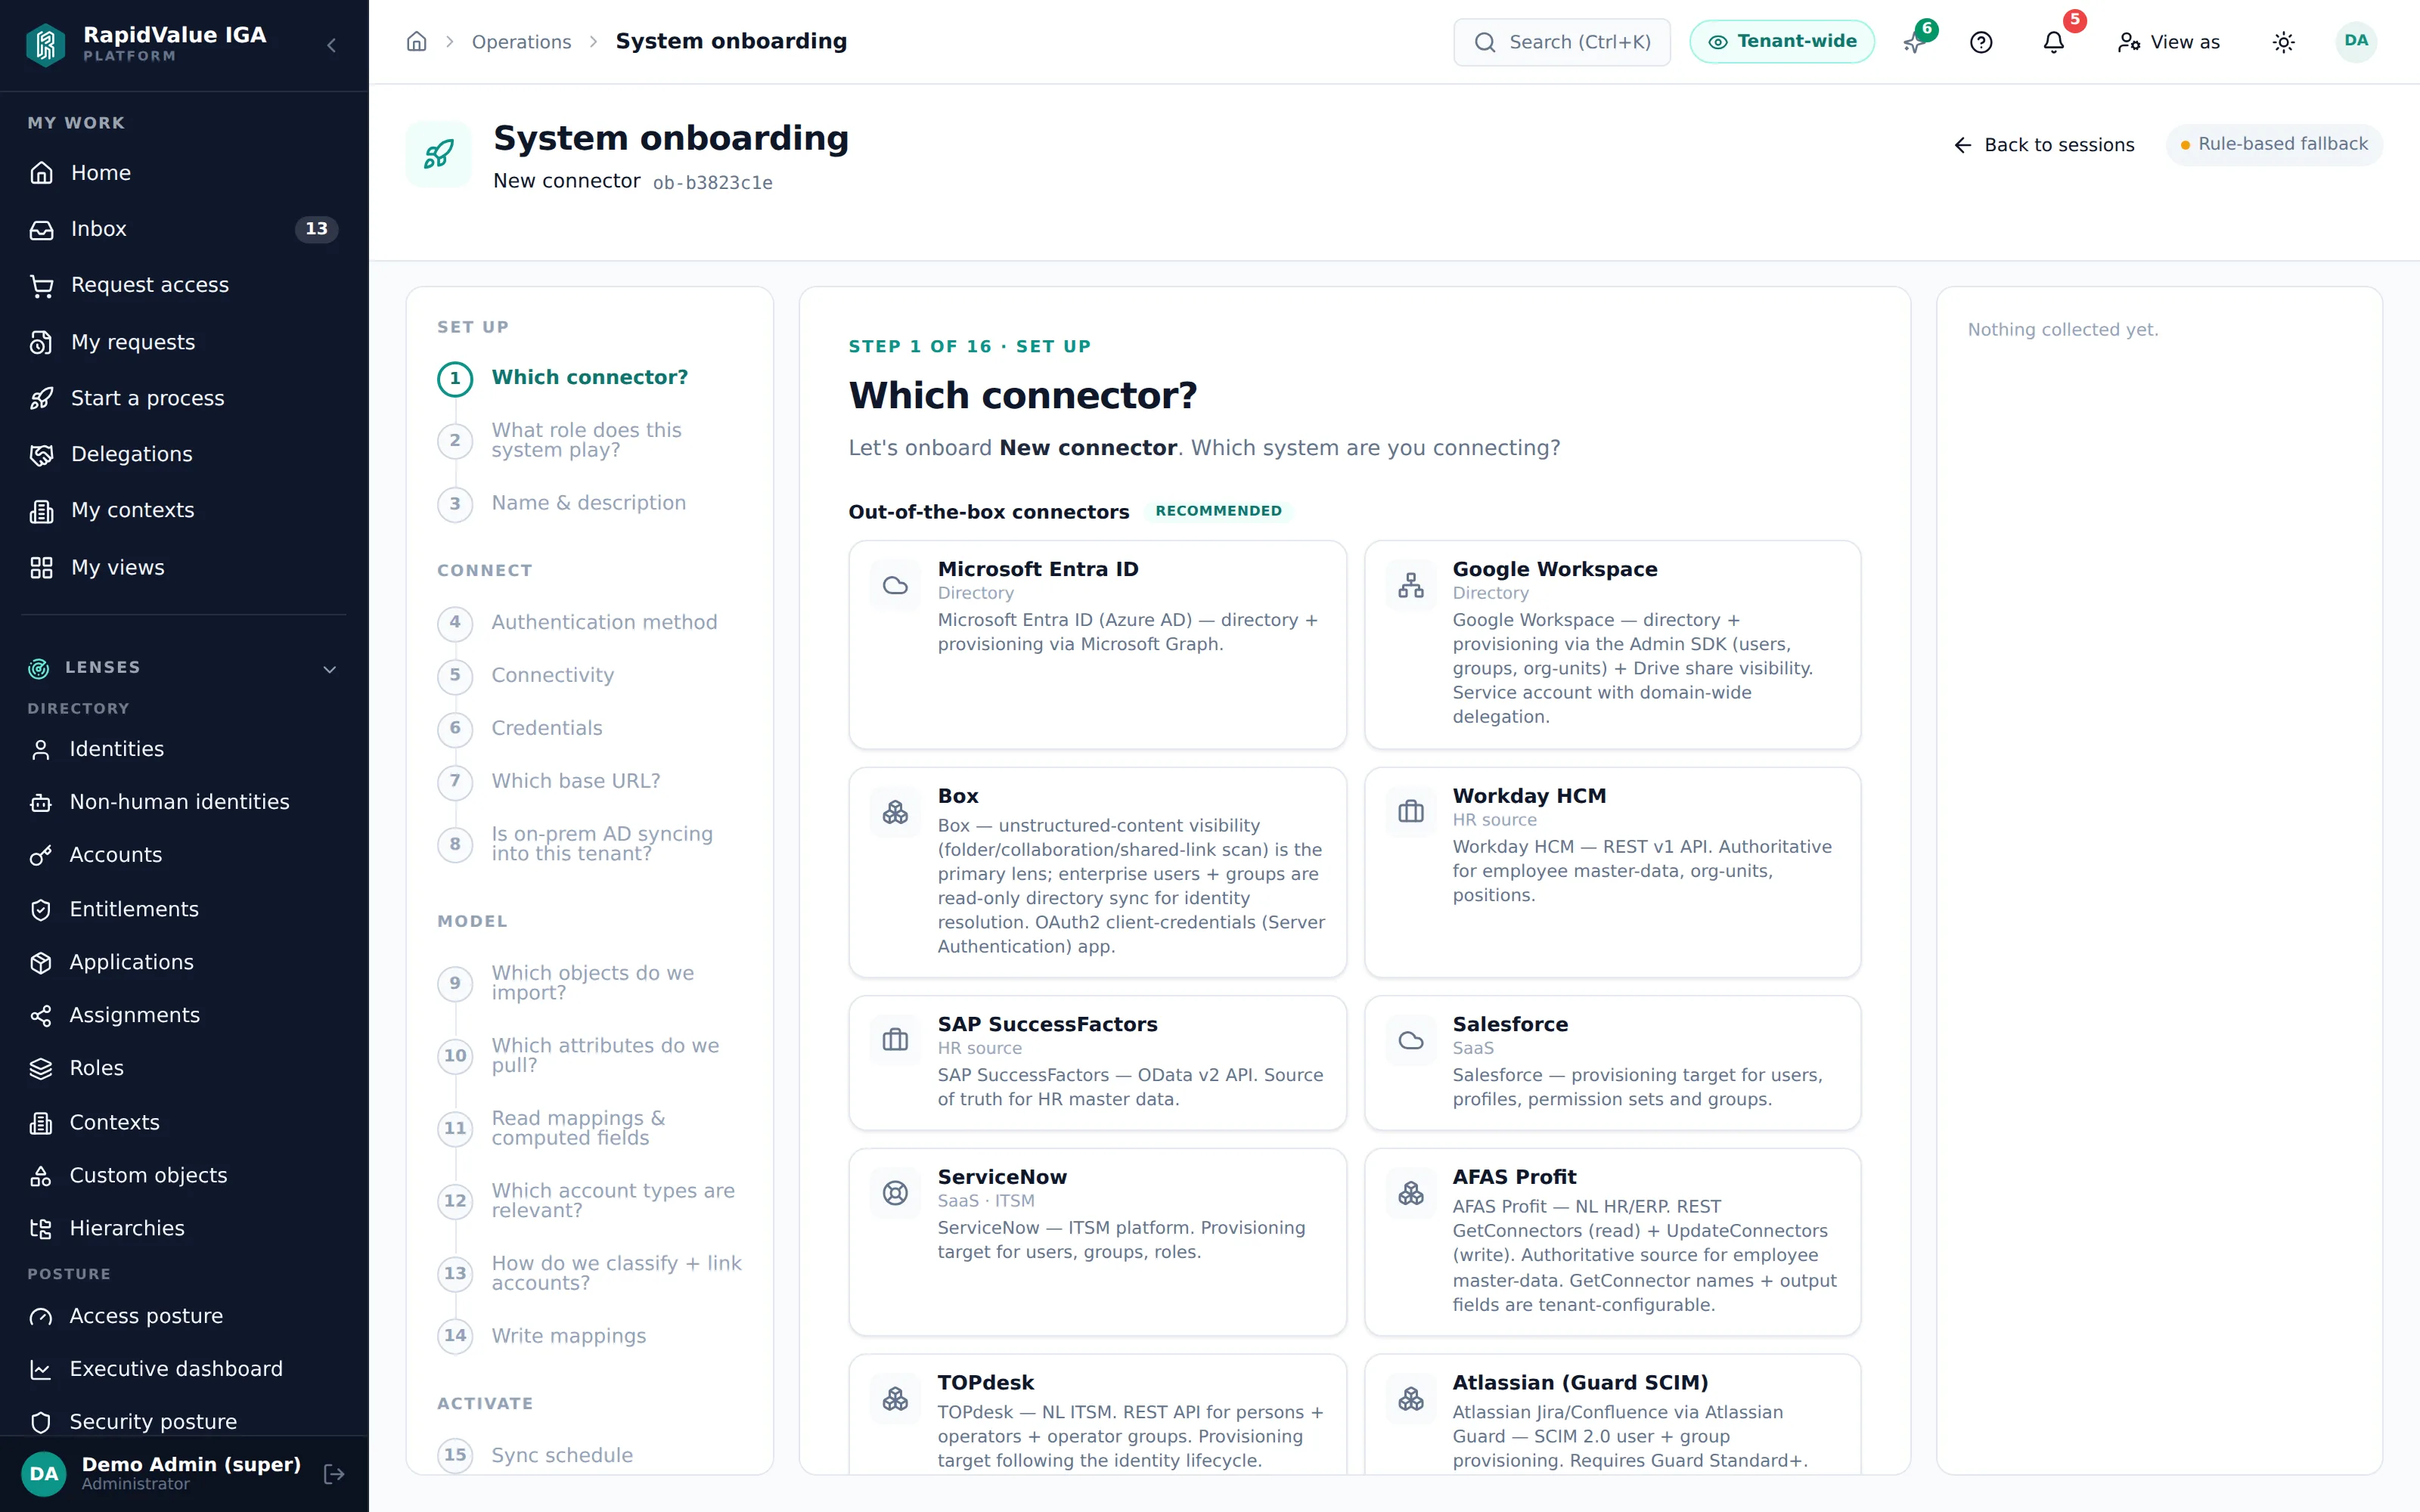This screenshot has width=2420, height=1512.
Task: Click the Microsoft Entra ID cloud icon
Action: (x=895, y=585)
